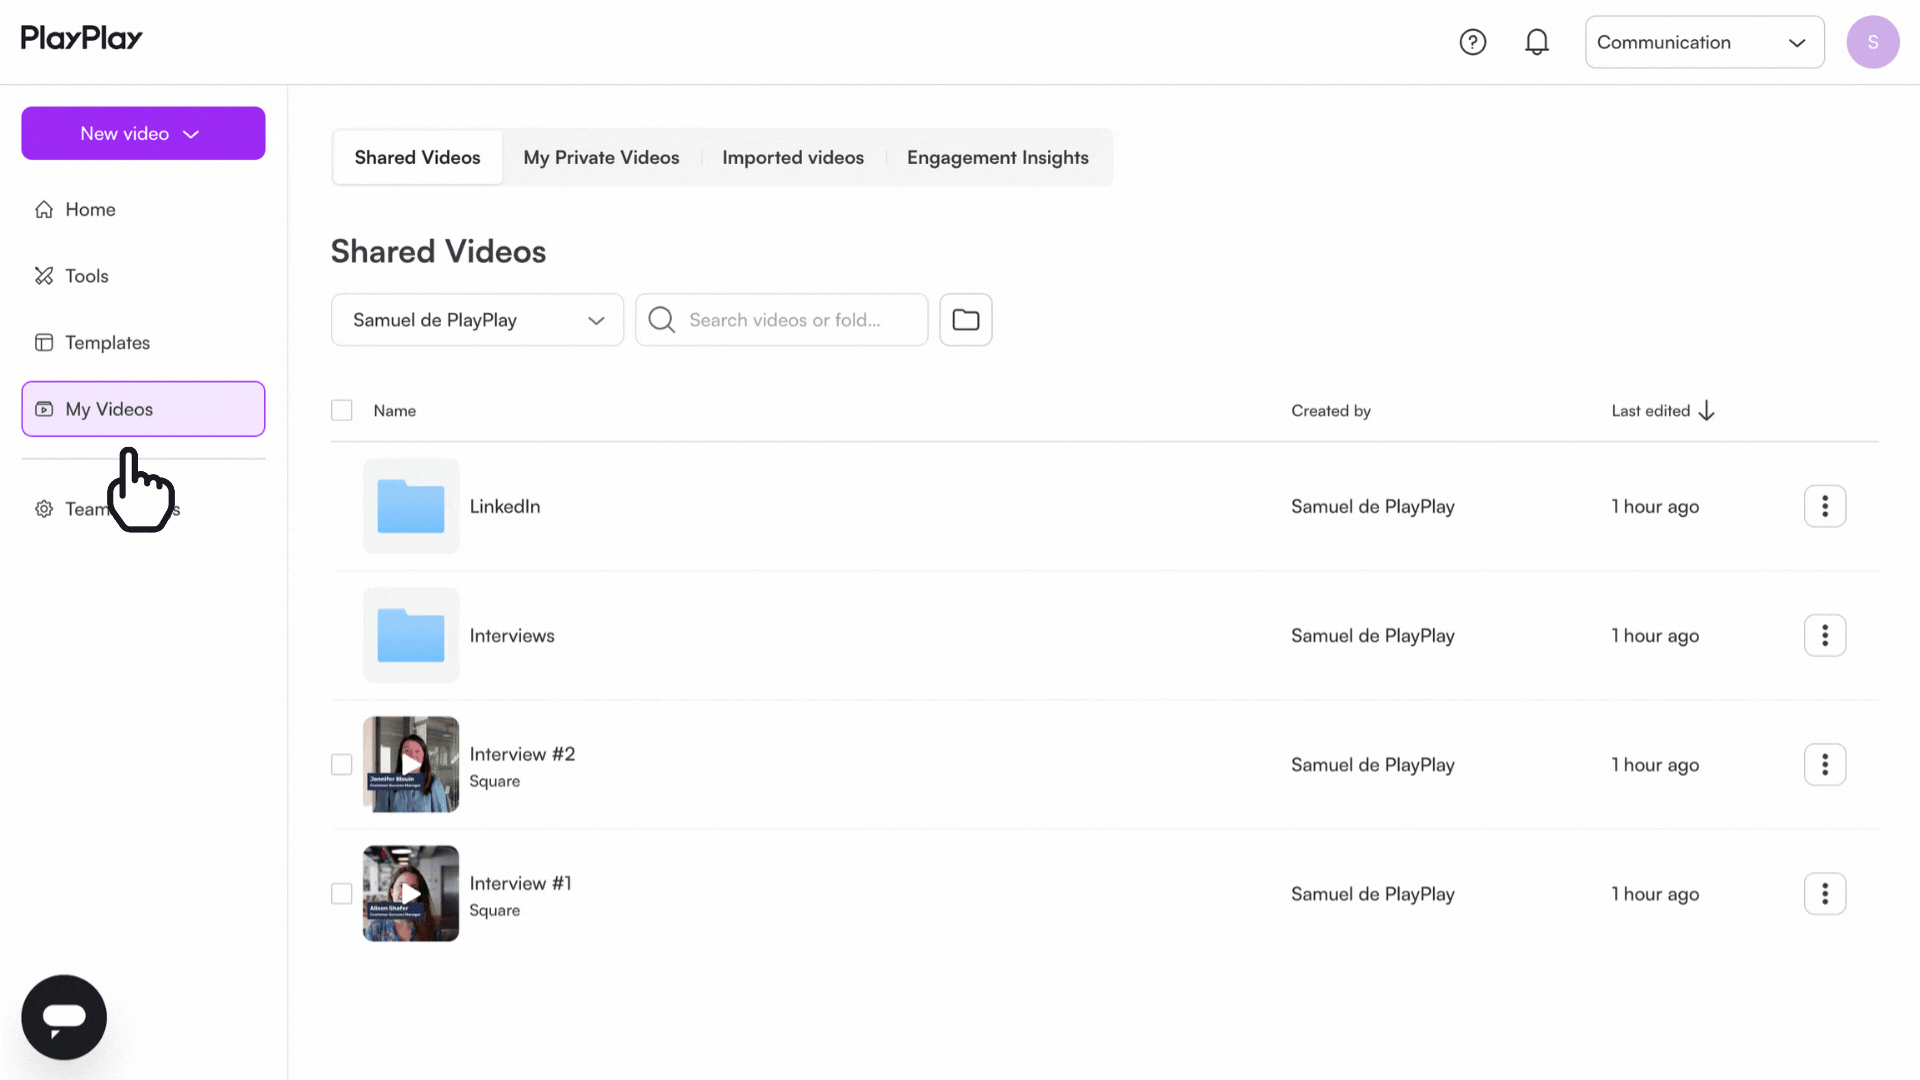Click the My Videos play icon
The image size is (1920, 1080).
coord(44,409)
